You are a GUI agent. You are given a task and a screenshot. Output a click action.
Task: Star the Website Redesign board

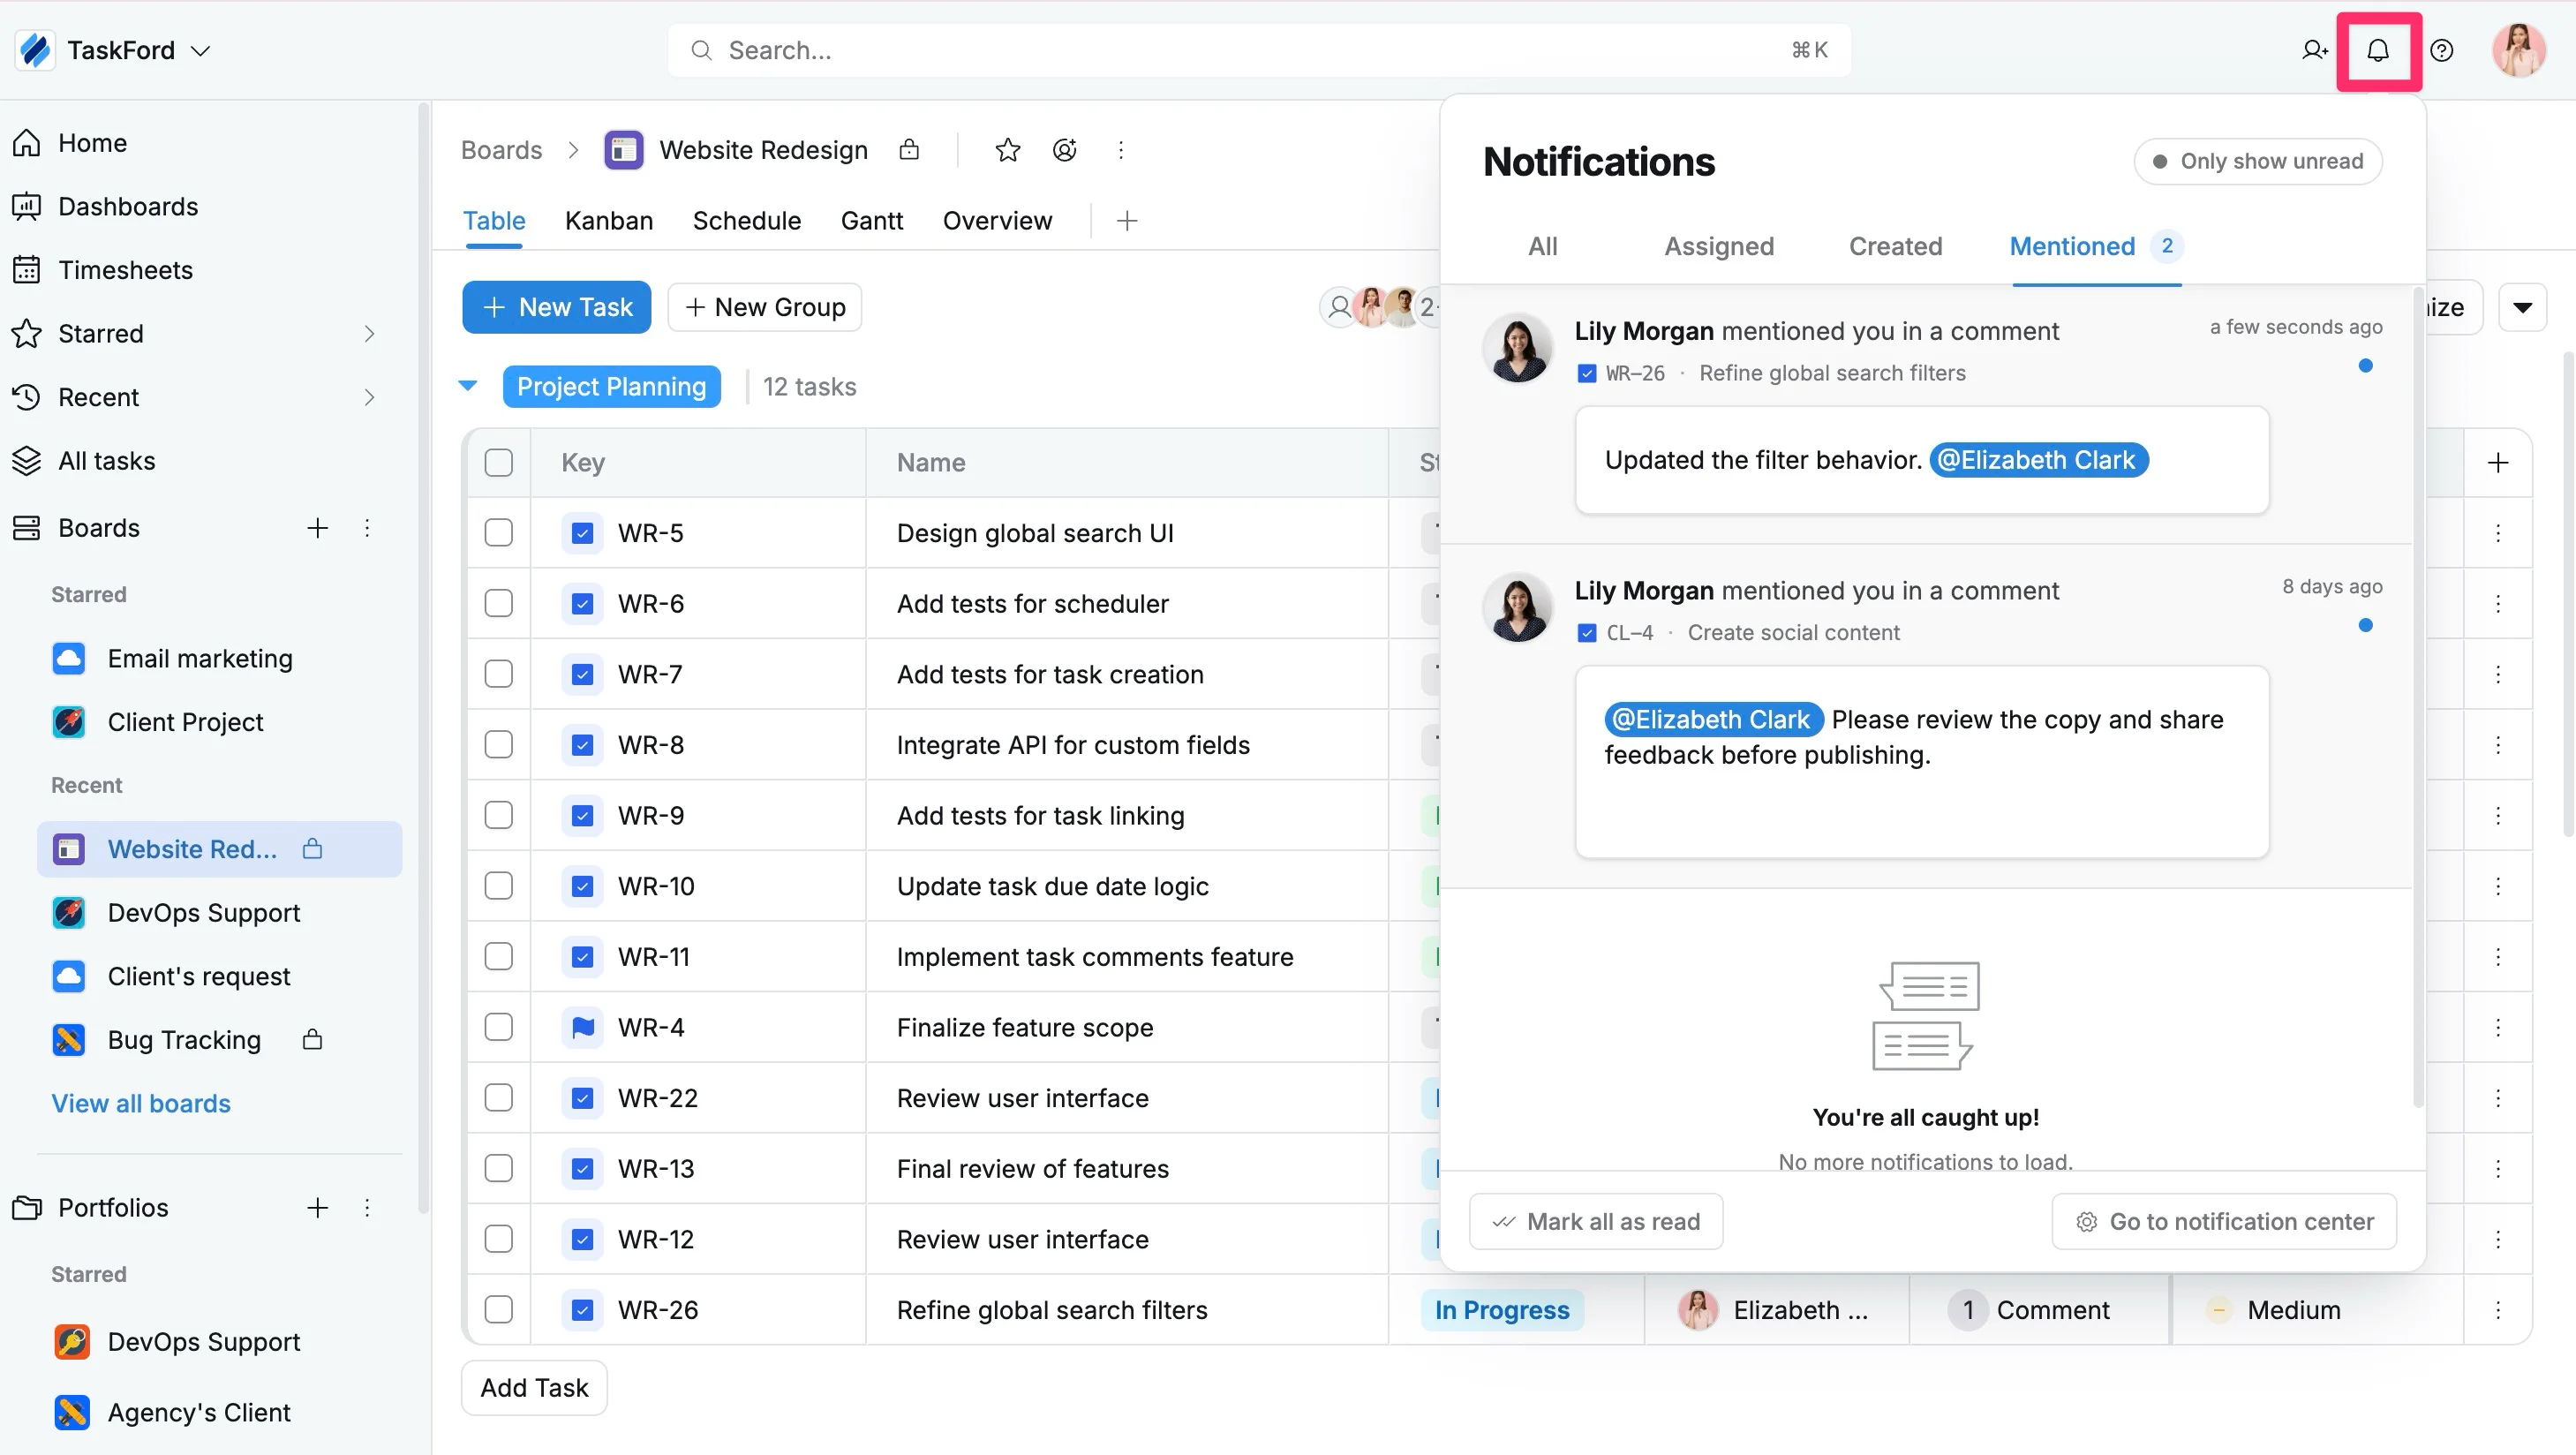(x=1007, y=150)
